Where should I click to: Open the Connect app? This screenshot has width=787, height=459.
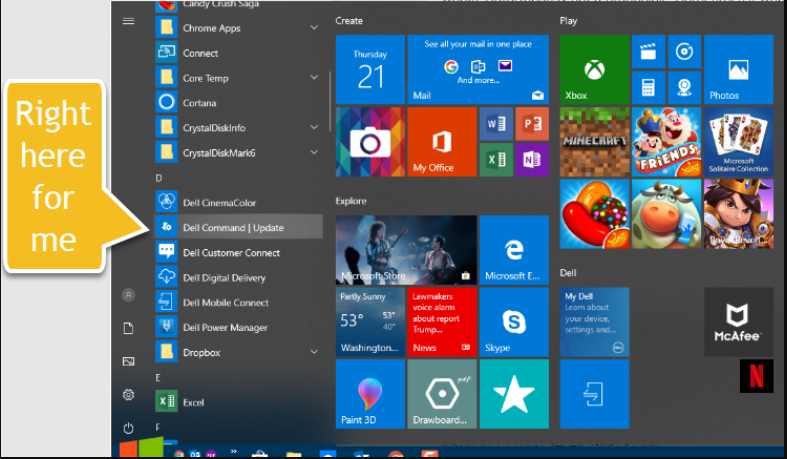point(238,53)
